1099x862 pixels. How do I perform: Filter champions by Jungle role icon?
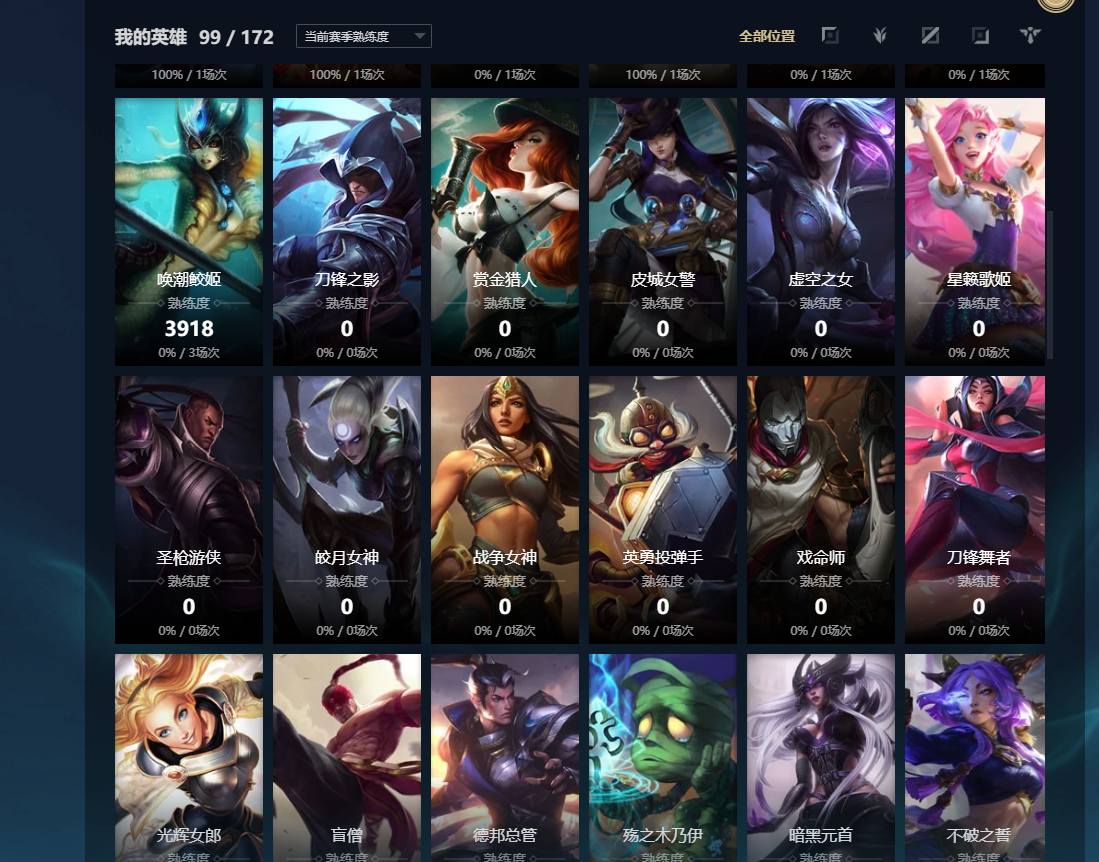click(x=880, y=36)
